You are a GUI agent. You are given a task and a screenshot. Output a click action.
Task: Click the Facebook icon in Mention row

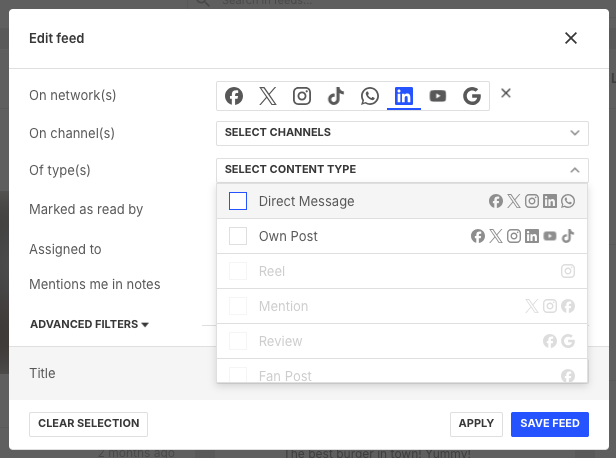(568, 306)
